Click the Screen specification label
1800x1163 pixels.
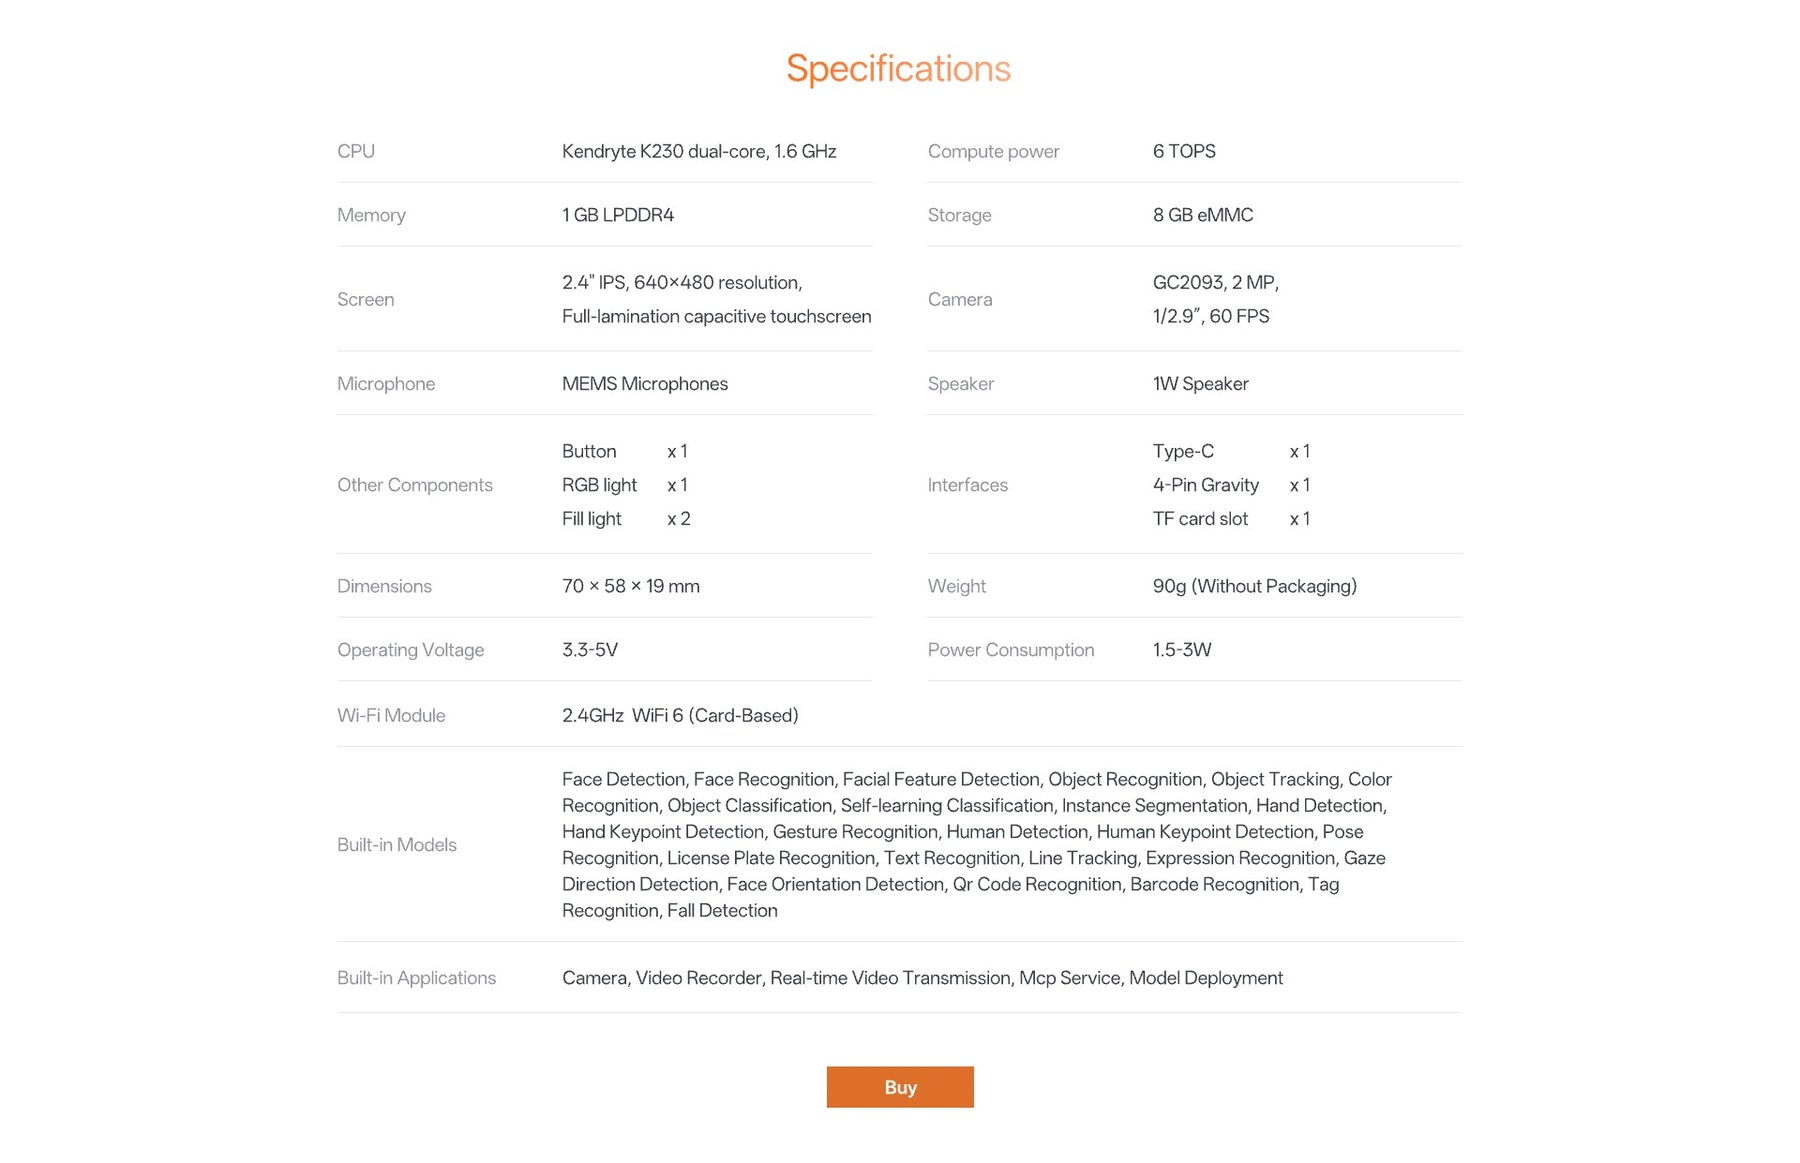(365, 299)
